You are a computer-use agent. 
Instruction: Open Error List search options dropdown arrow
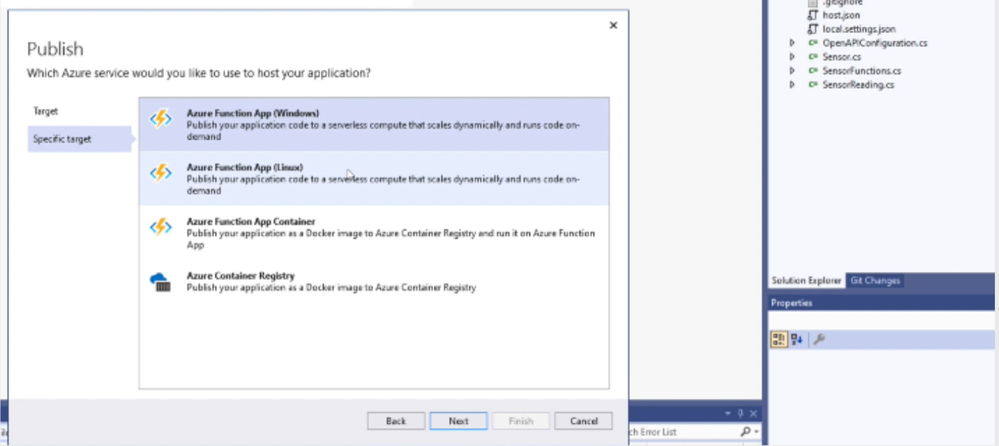point(756,433)
